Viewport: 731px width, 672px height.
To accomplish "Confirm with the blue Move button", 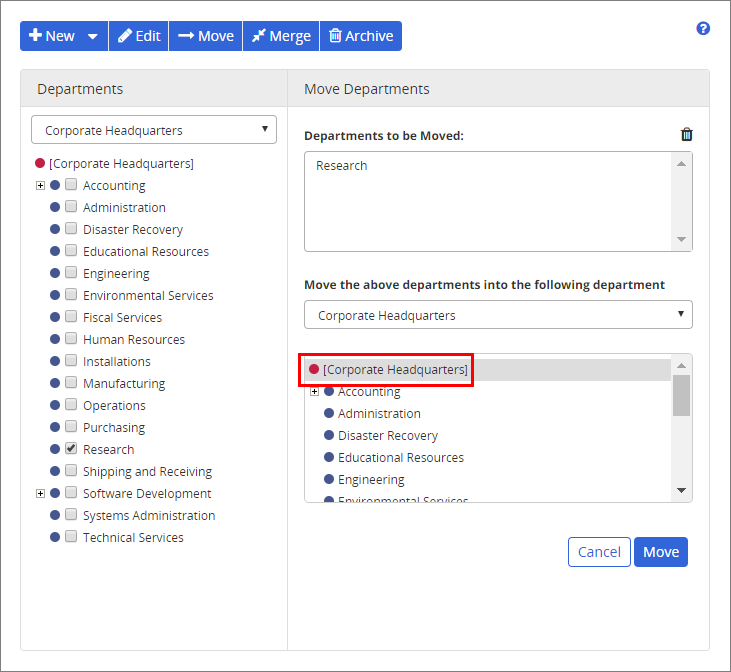I will tap(660, 552).
